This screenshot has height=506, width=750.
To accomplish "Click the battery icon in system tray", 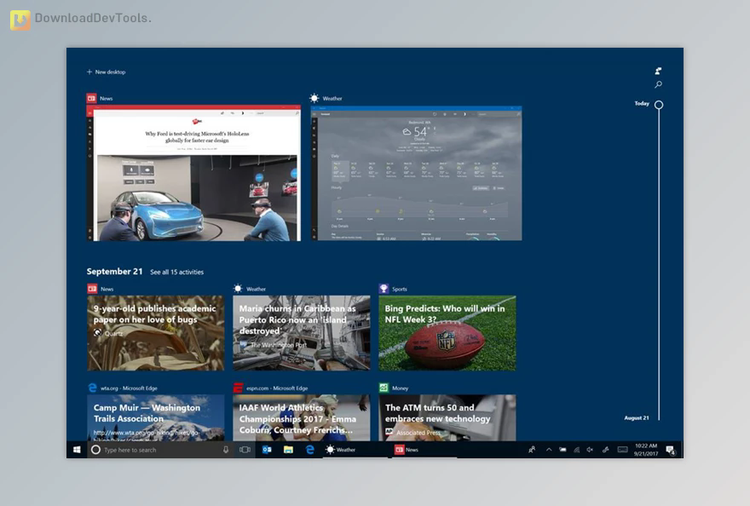I will pyautogui.click(x=563, y=450).
